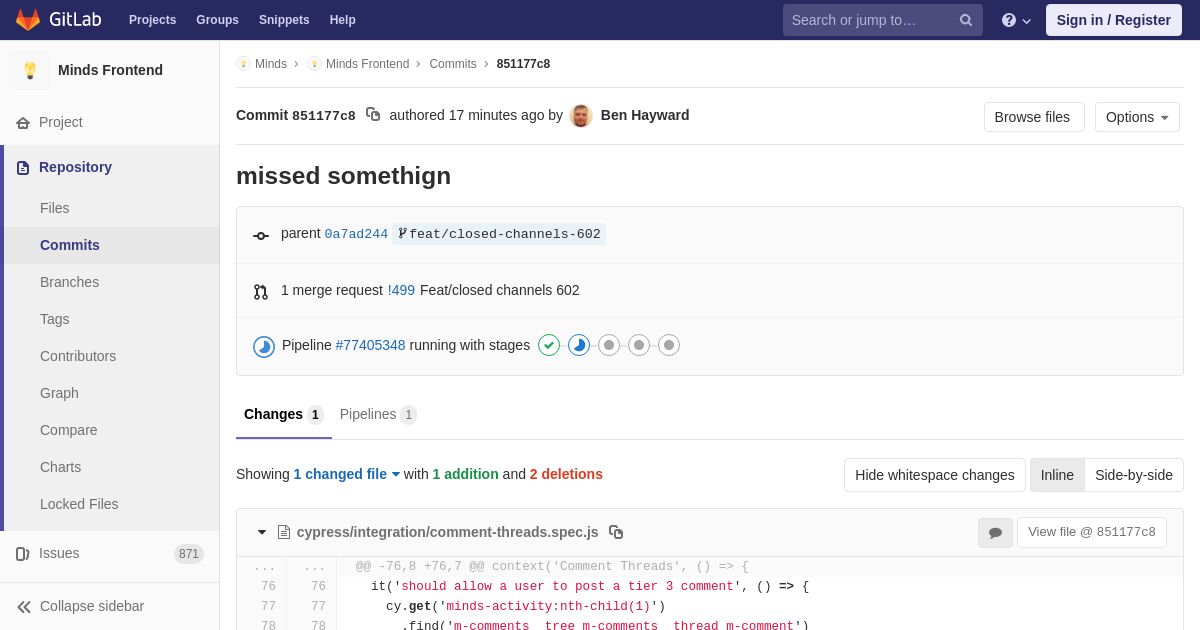This screenshot has width=1200, height=630.
Task: Open merge request !499 link
Action: [401, 290]
